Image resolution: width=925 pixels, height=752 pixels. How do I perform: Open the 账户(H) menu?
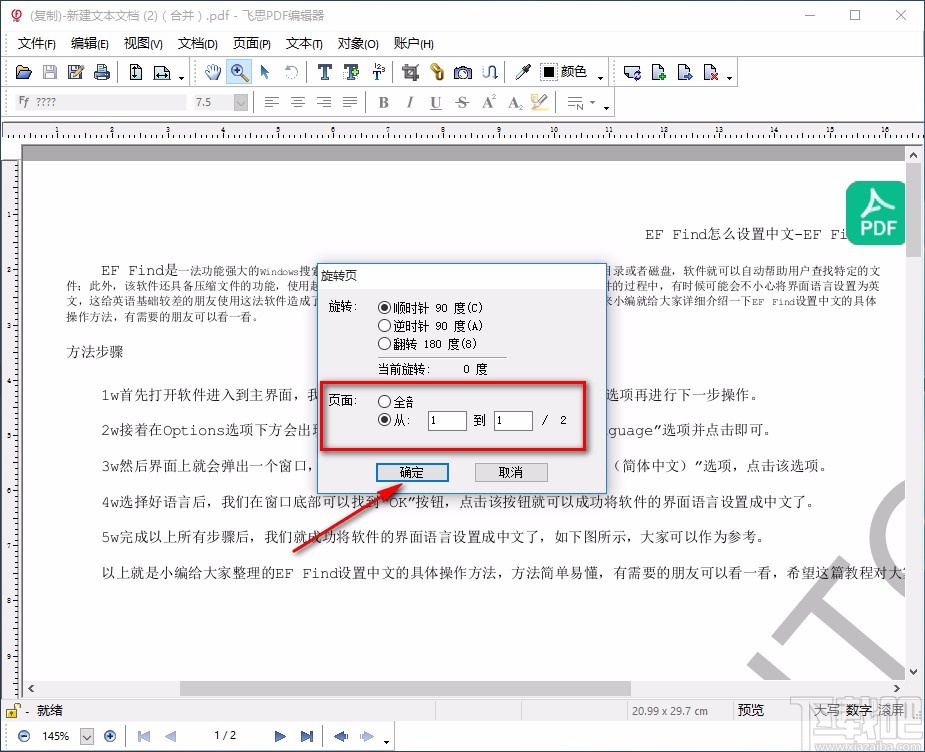click(x=413, y=43)
